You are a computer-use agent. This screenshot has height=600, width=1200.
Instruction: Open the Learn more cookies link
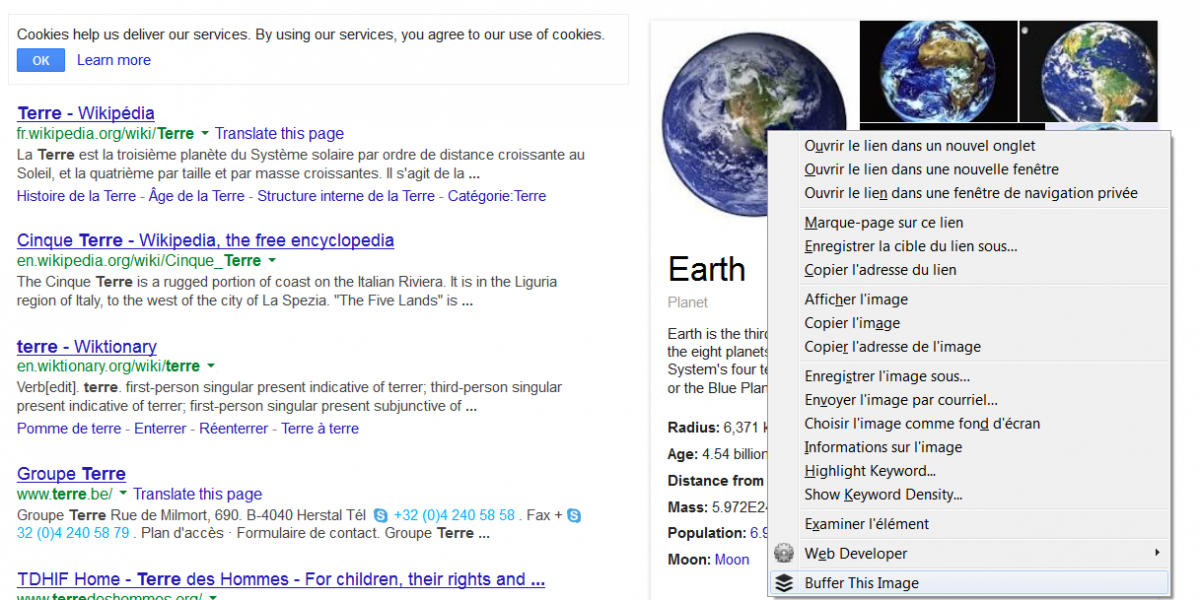[x=114, y=60]
